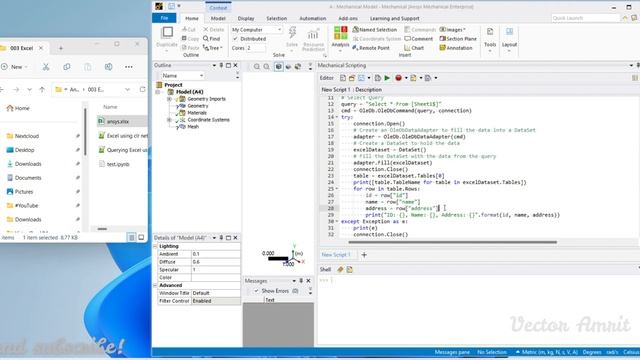Click the New Script icon in editor toolbar
This screenshot has width=640, height=360.
click(343, 78)
